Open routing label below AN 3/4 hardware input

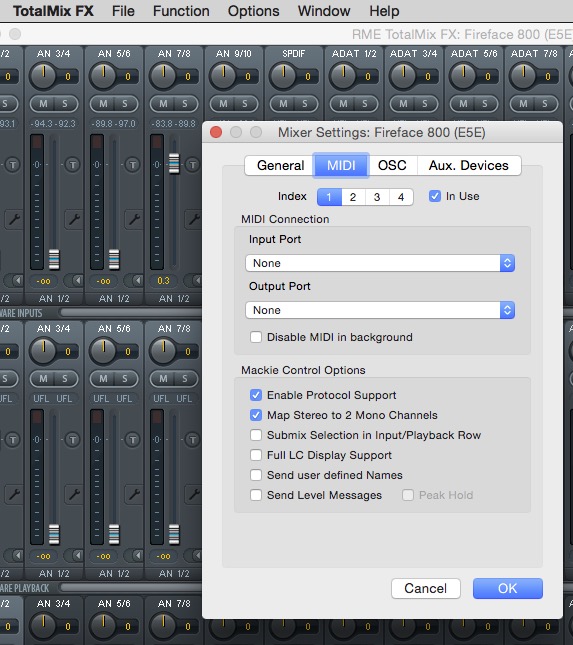pyautogui.click(x=54, y=299)
